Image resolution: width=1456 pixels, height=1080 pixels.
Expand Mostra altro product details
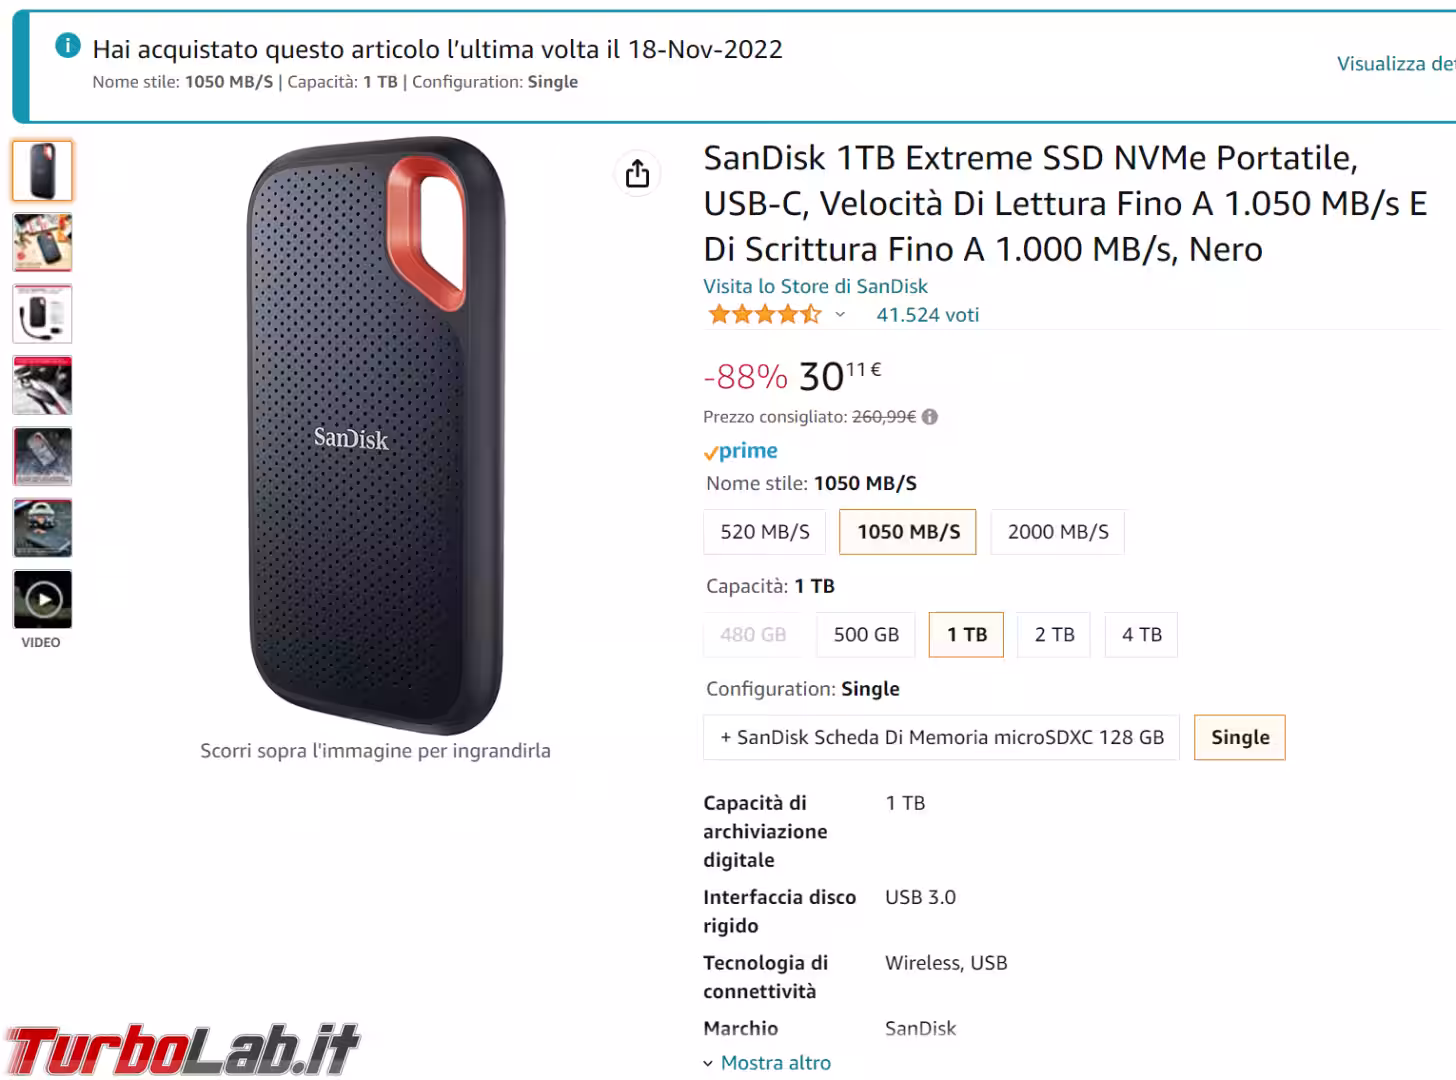coord(775,1063)
